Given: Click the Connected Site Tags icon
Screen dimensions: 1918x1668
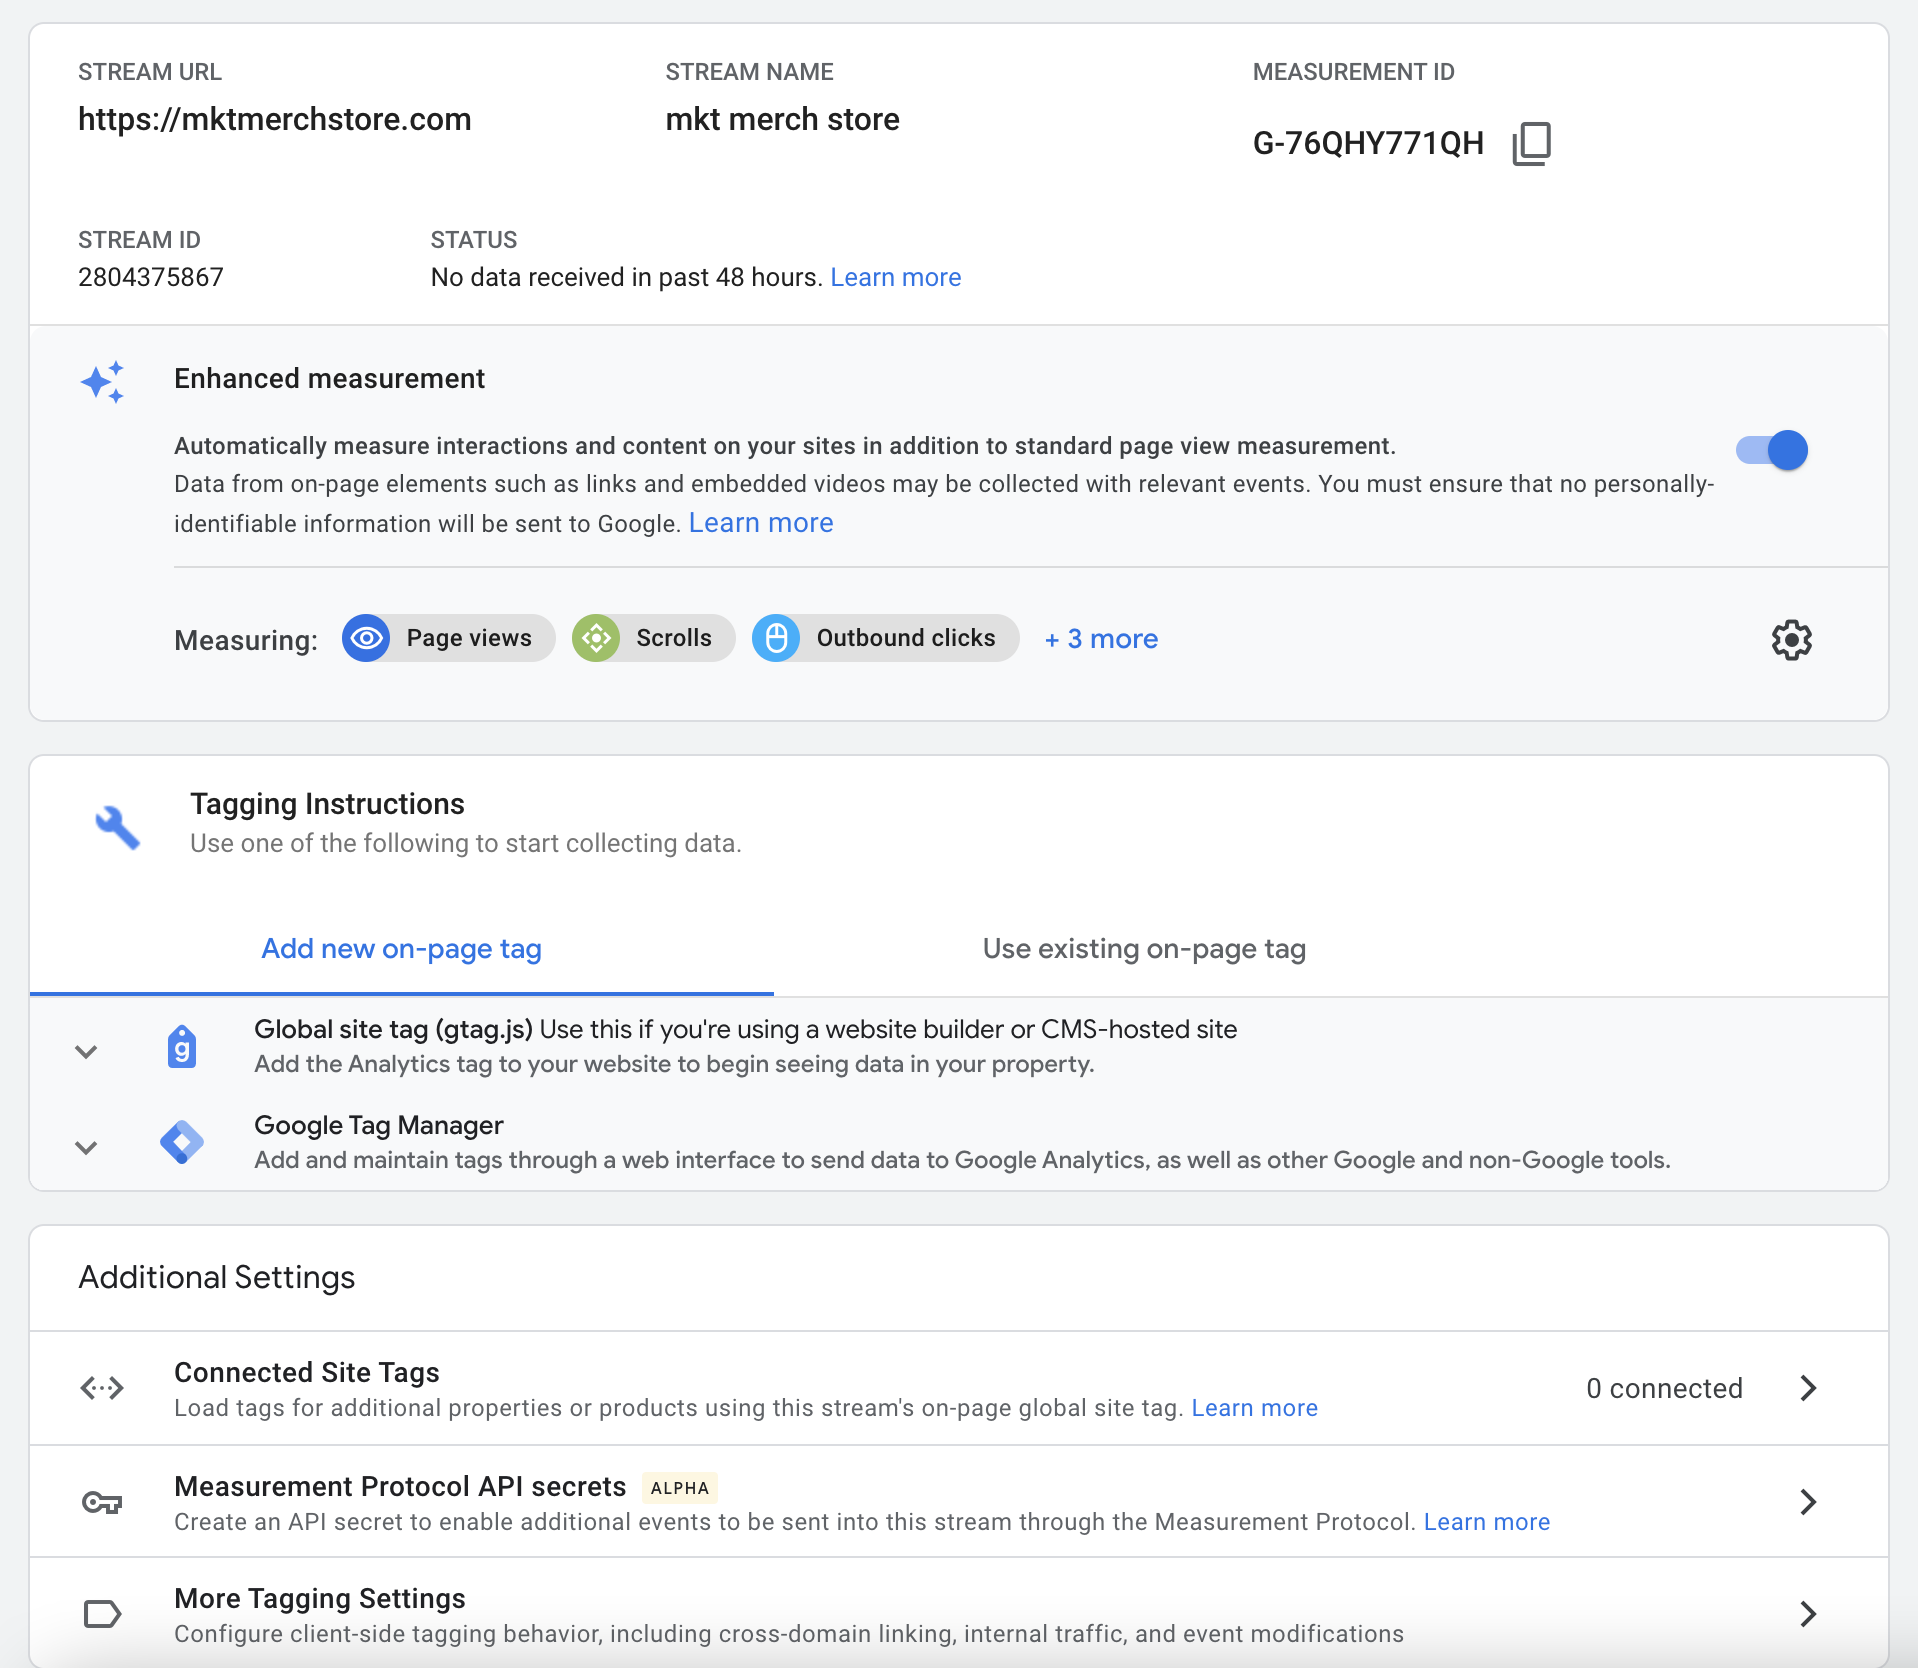Looking at the screenshot, I should pos(101,1387).
